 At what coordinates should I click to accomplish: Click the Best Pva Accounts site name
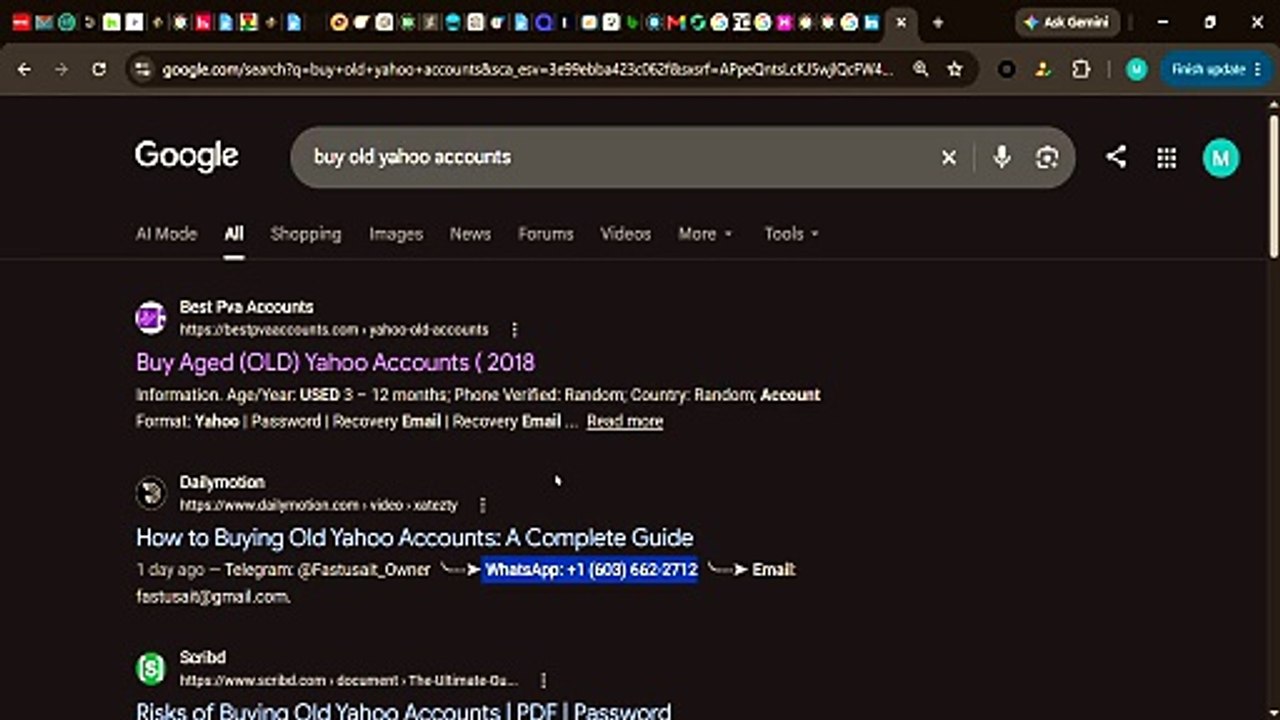point(246,307)
